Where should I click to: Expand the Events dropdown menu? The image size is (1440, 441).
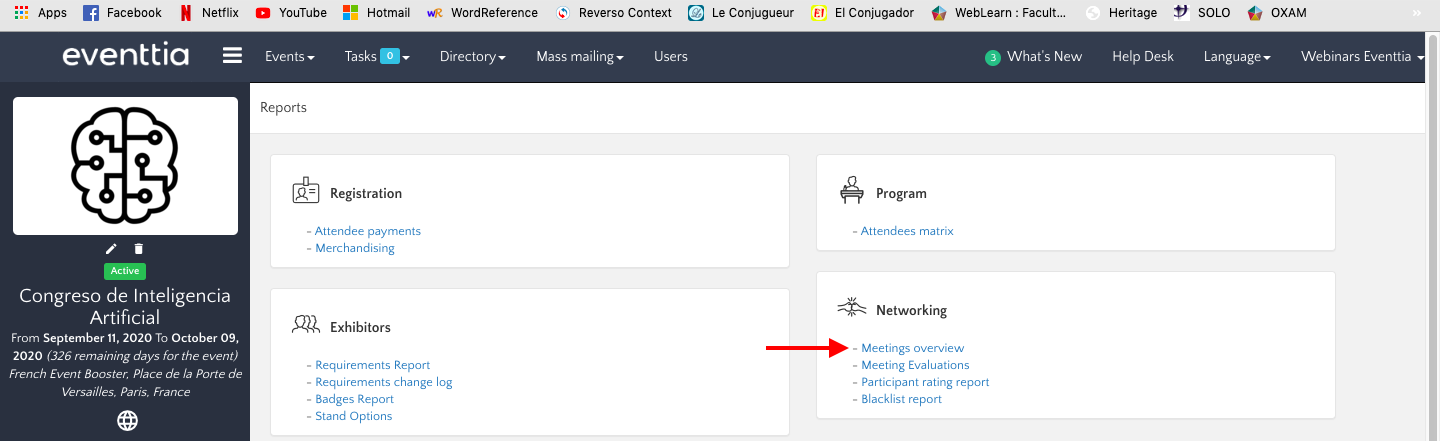(289, 57)
